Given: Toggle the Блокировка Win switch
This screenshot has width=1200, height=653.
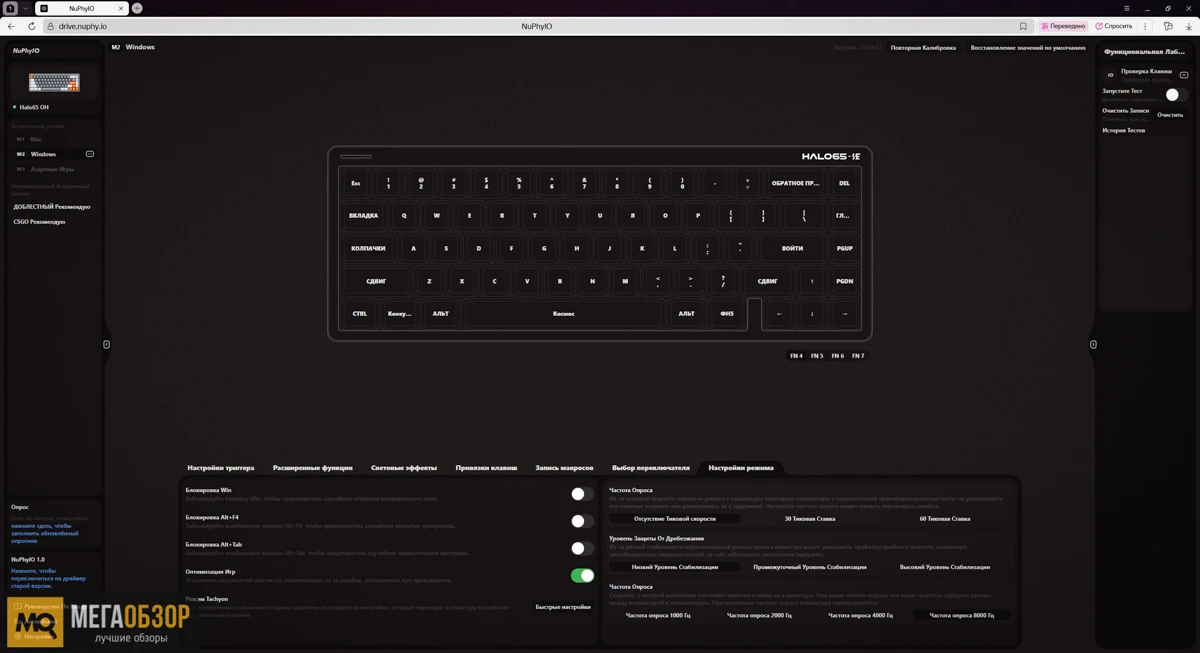Looking at the screenshot, I should [582, 494].
